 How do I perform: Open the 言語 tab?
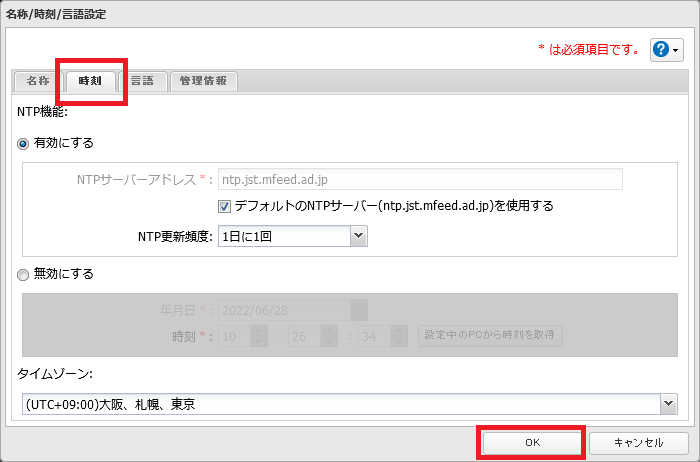pyautogui.click(x=142, y=81)
